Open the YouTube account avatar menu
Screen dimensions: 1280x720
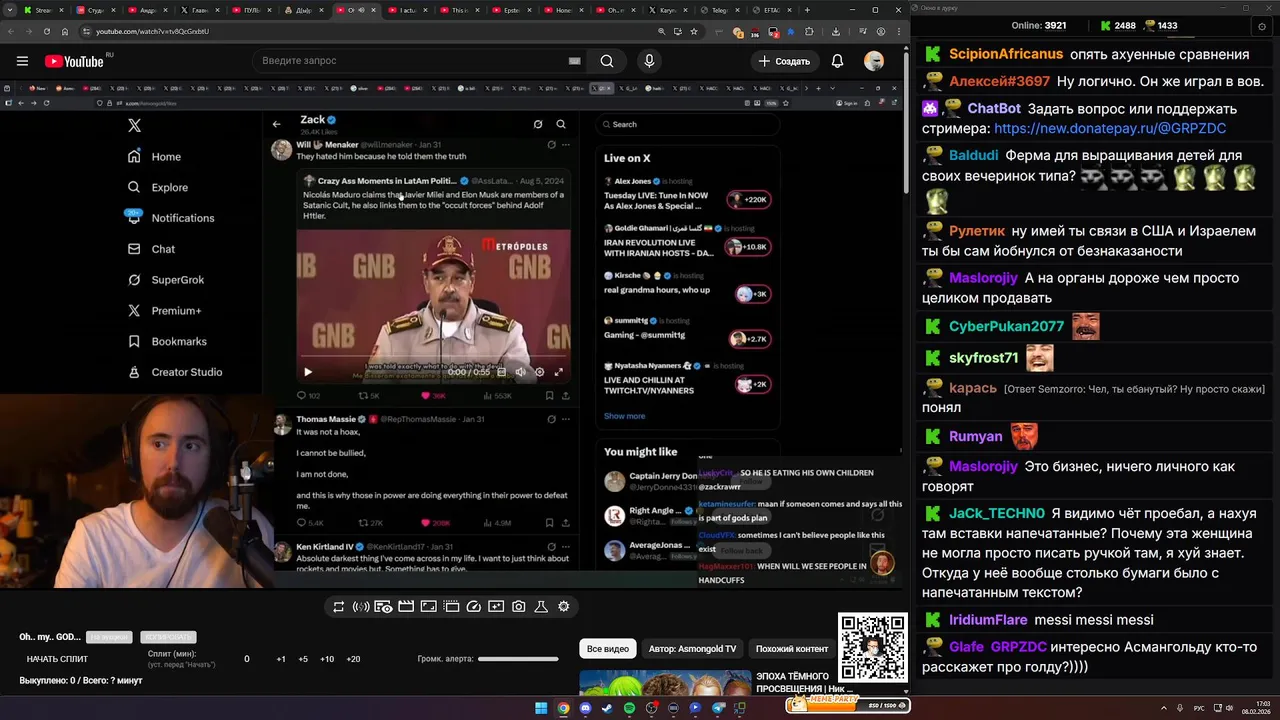click(874, 61)
